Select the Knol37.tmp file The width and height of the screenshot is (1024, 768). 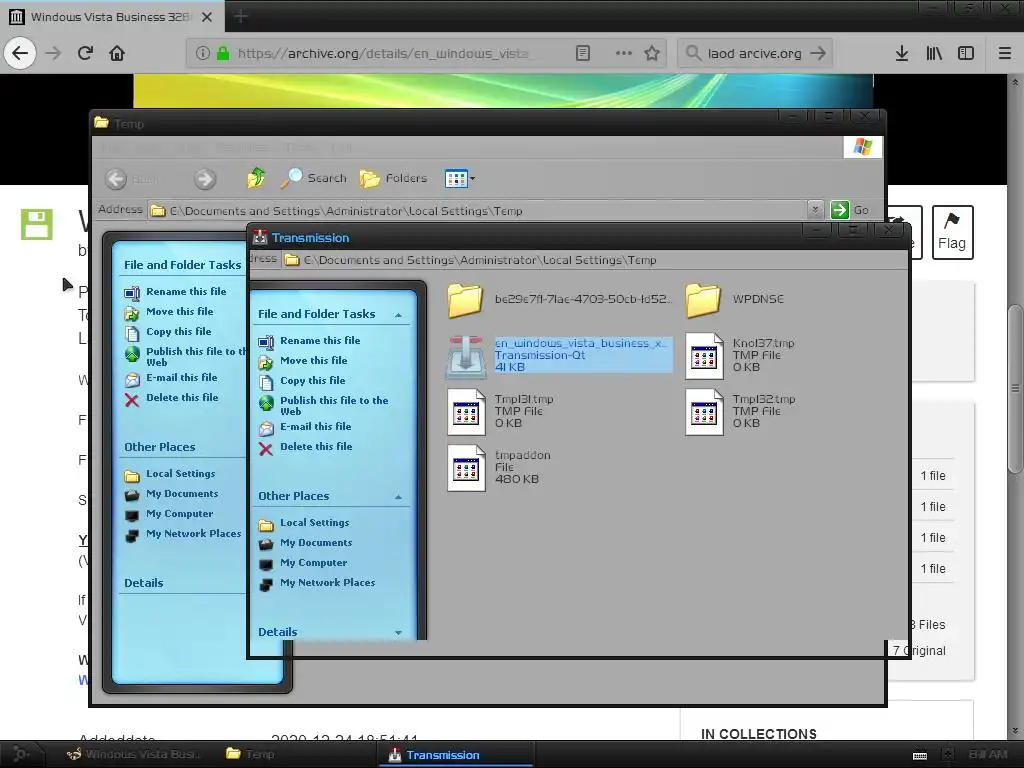pyautogui.click(x=740, y=355)
